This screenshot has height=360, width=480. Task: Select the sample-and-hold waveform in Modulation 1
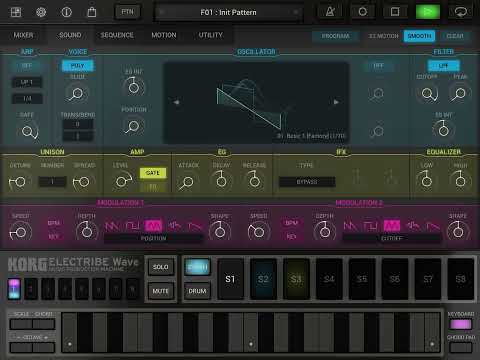pos(174,226)
